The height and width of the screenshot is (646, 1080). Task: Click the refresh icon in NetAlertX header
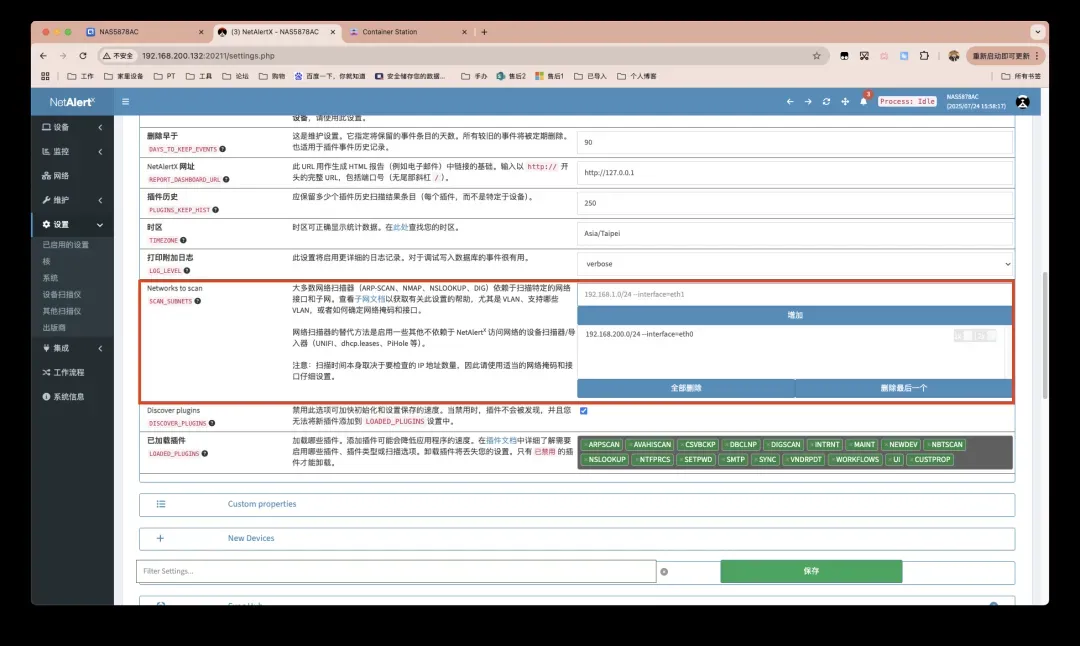tap(826, 101)
